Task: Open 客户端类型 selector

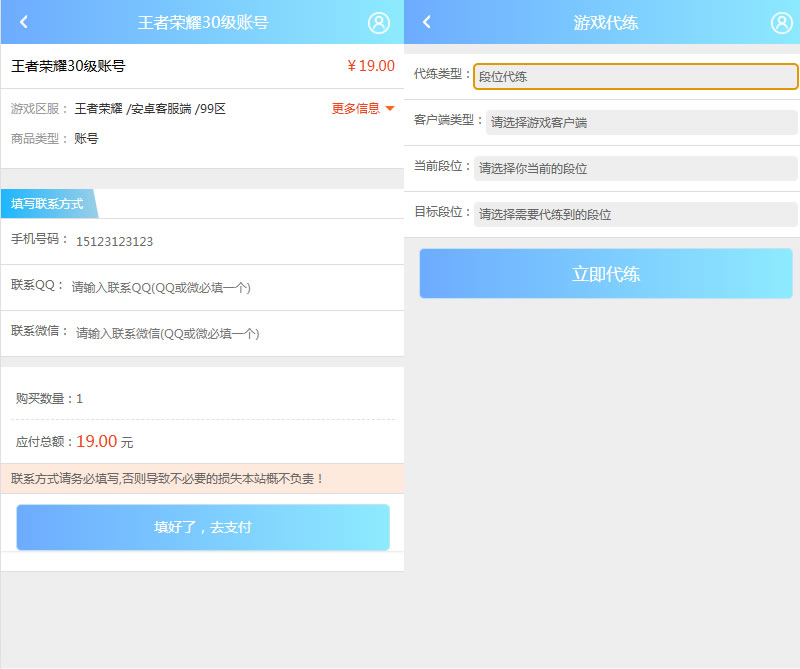Action: [x=641, y=122]
